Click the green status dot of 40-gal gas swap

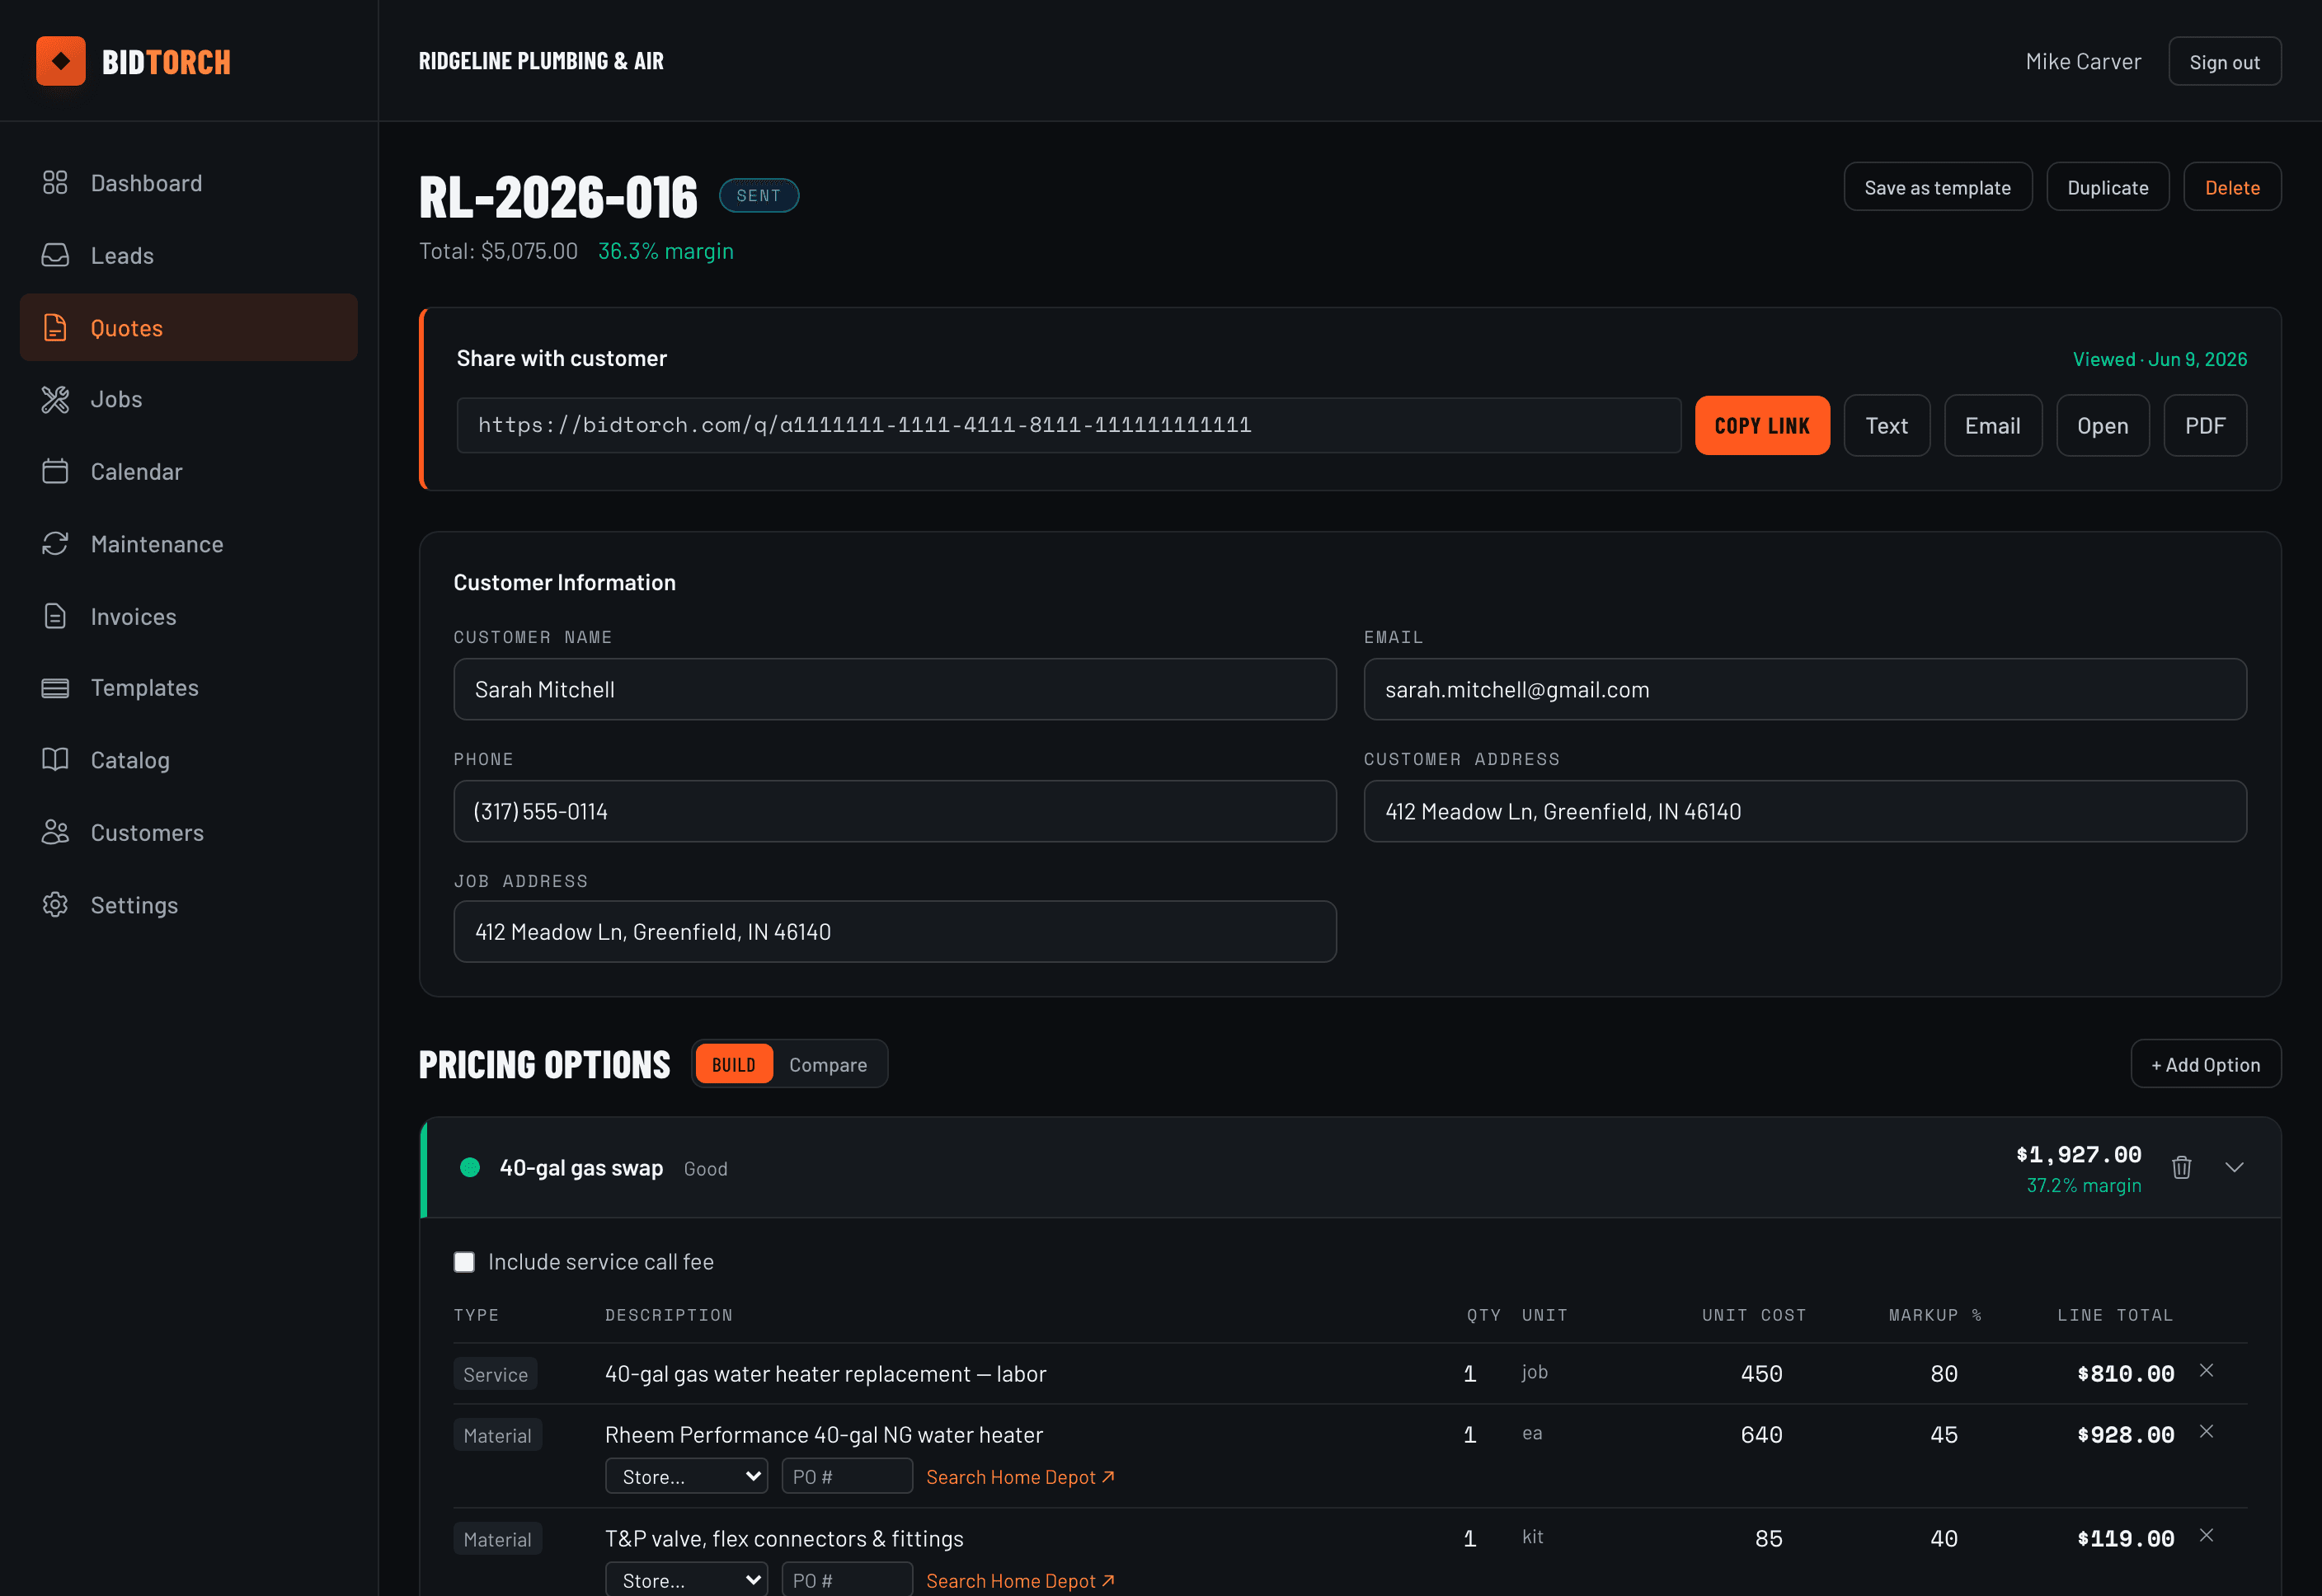pyautogui.click(x=470, y=1167)
